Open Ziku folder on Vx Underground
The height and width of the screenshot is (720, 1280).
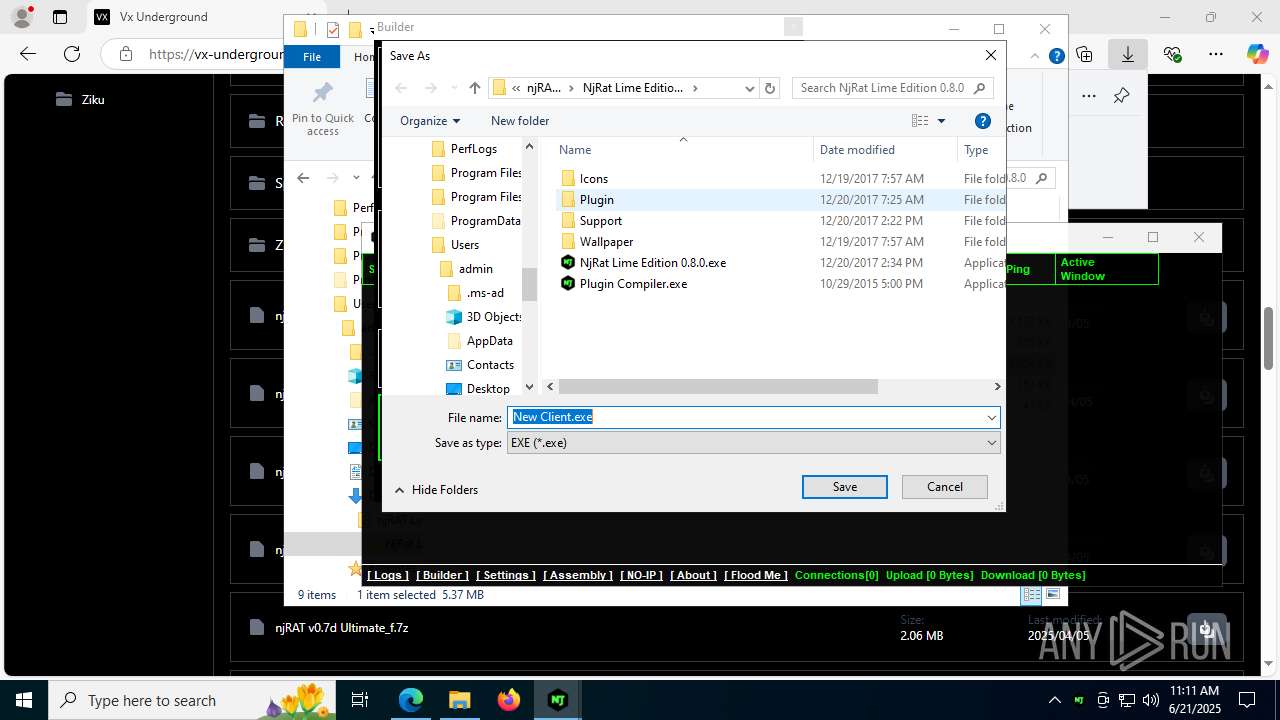coord(93,99)
